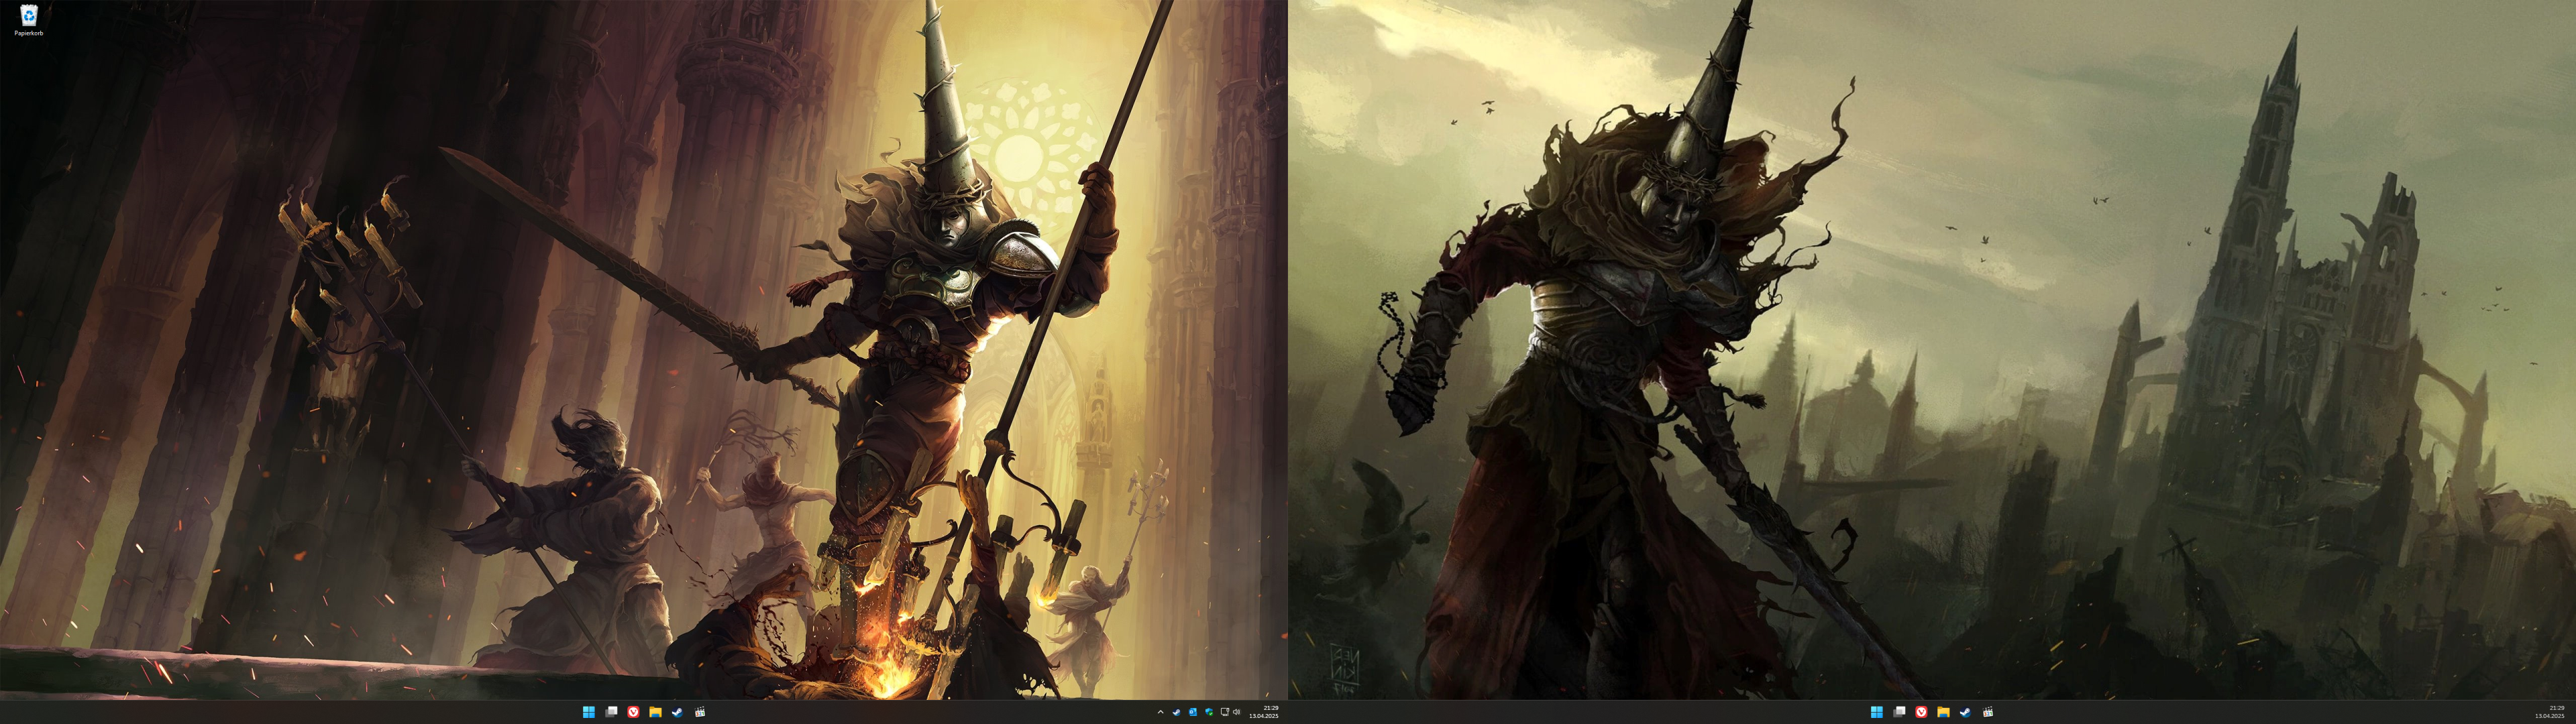Open File Explorer on the second monitor taskbar
Viewport: 2576px width, 724px height.
pyautogui.click(x=1944, y=713)
